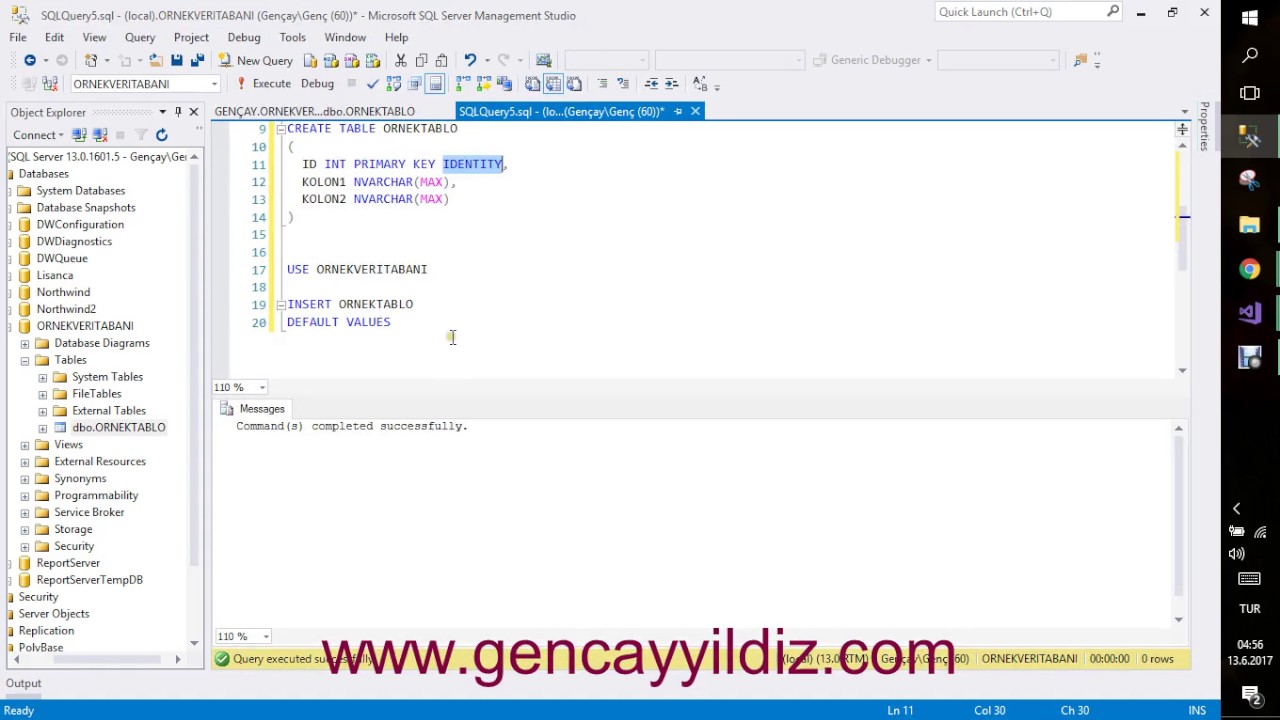Toggle Results to Text icon

532,83
